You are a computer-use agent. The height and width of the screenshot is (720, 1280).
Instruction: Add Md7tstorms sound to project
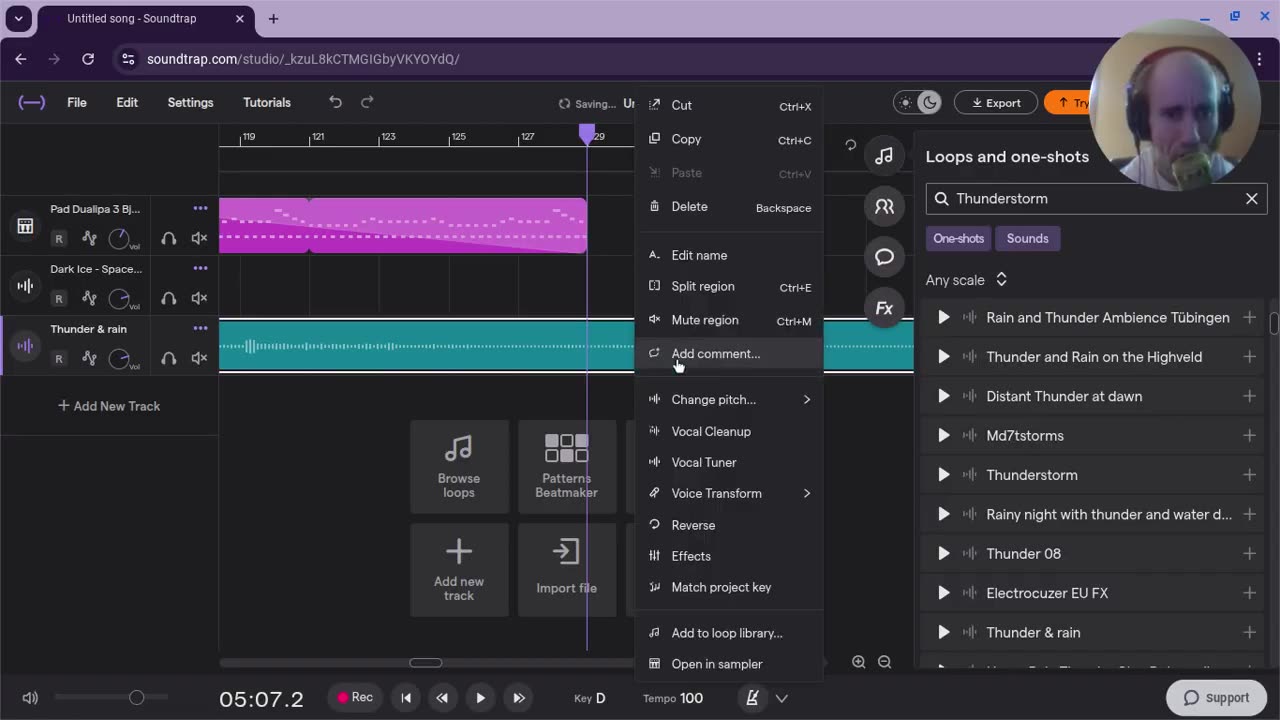(1249, 435)
